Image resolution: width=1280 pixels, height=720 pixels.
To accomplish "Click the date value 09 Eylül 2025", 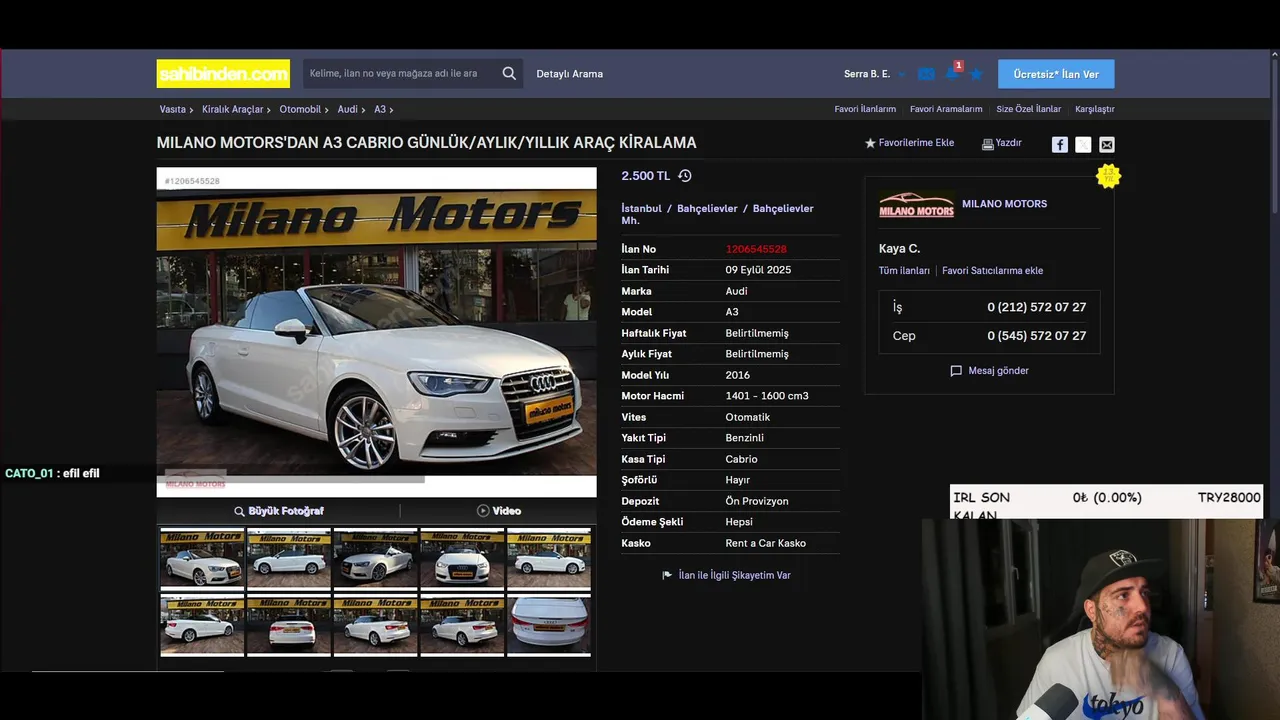I will click(758, 270).
